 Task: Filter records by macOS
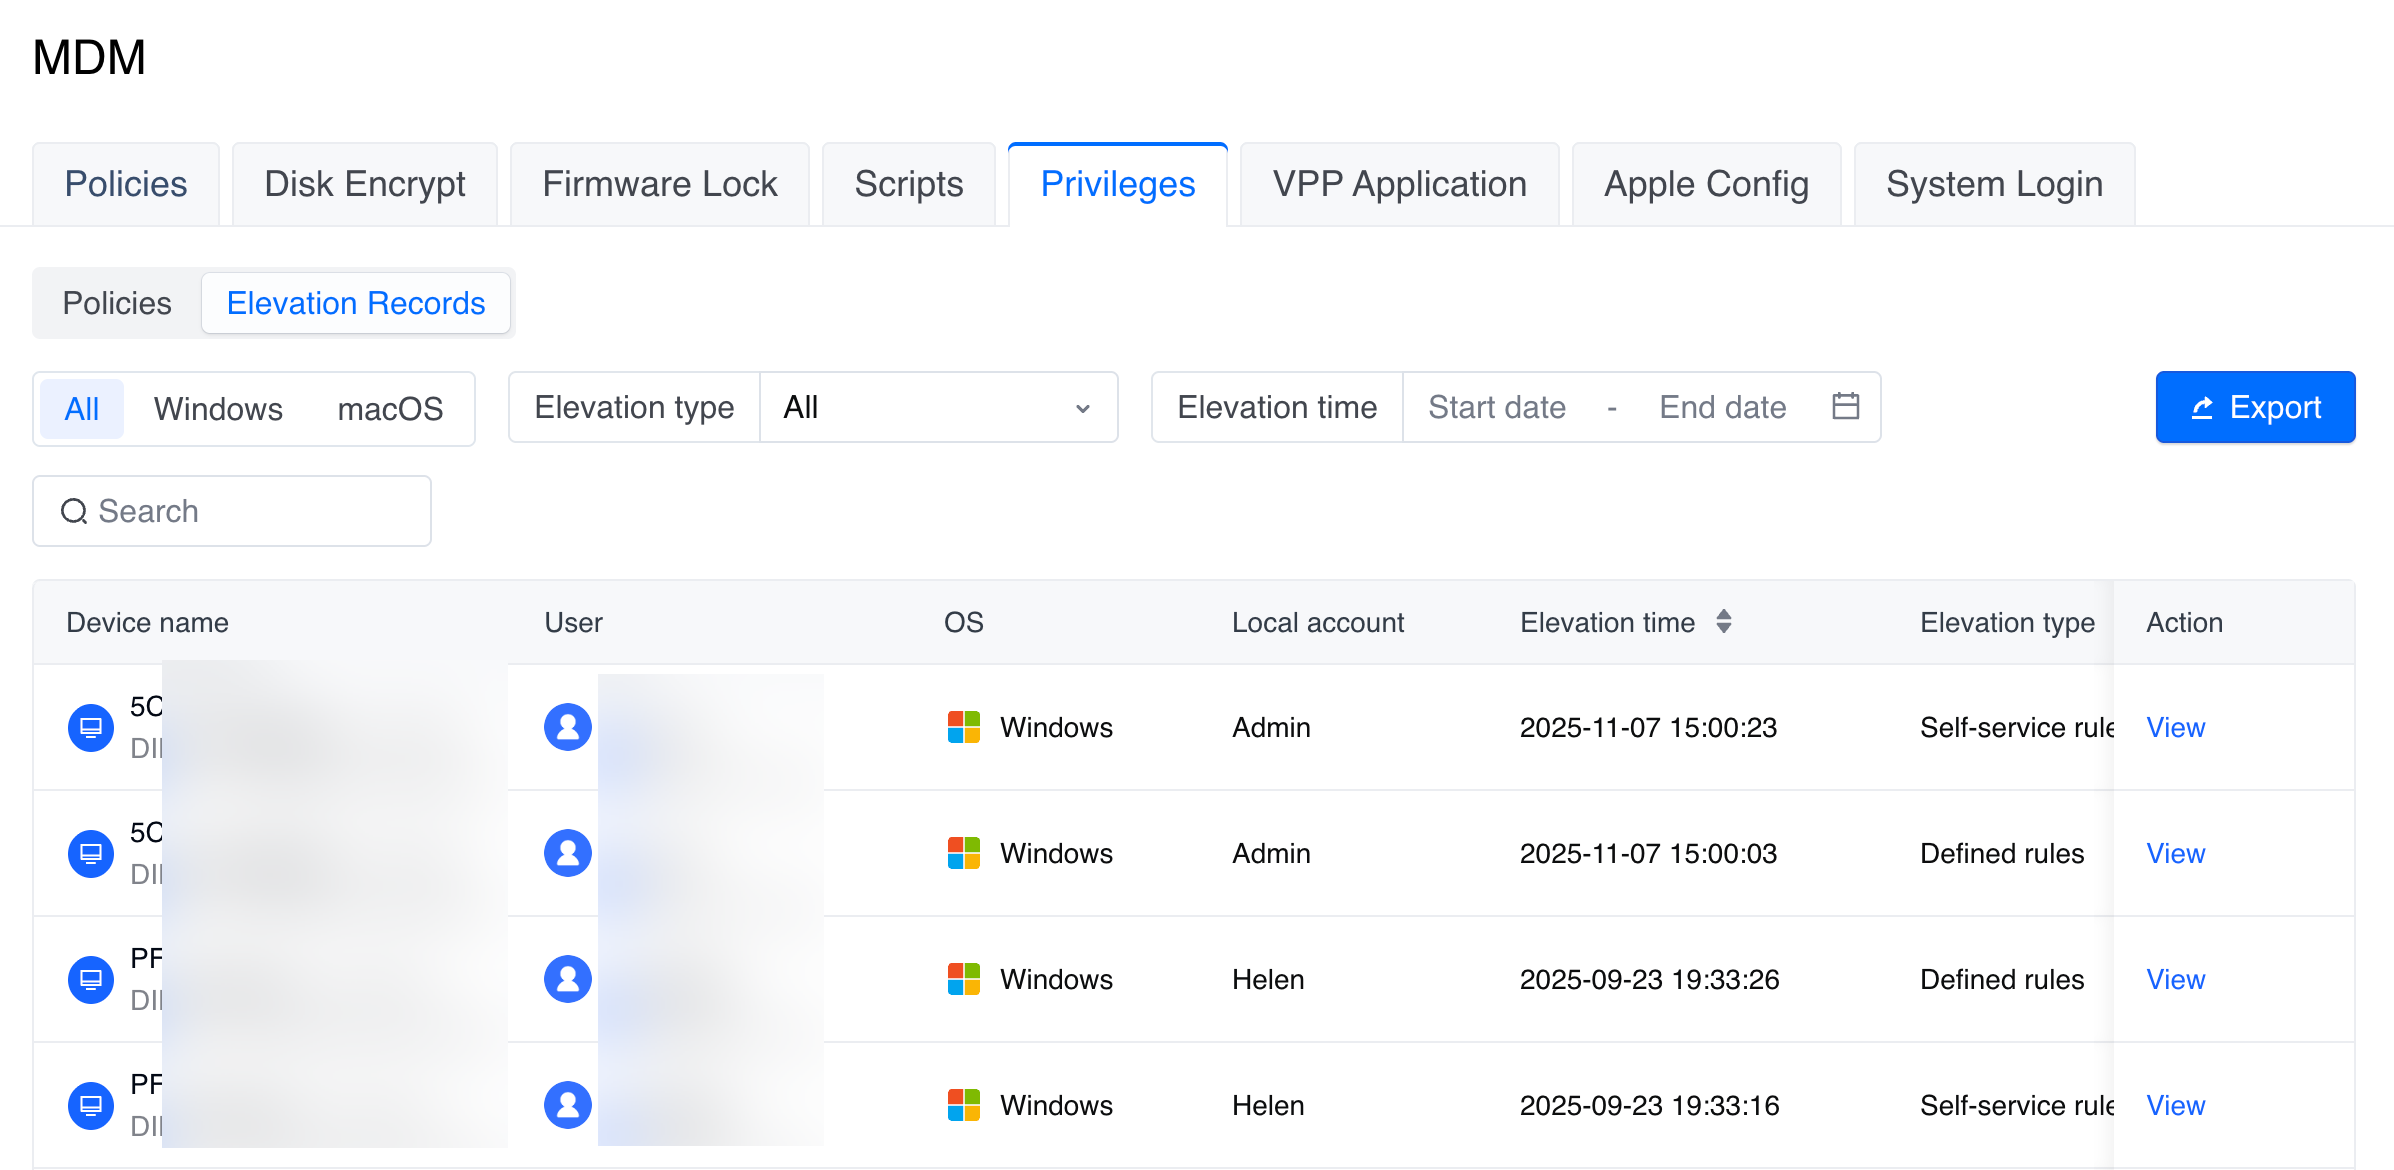(390, 408)
